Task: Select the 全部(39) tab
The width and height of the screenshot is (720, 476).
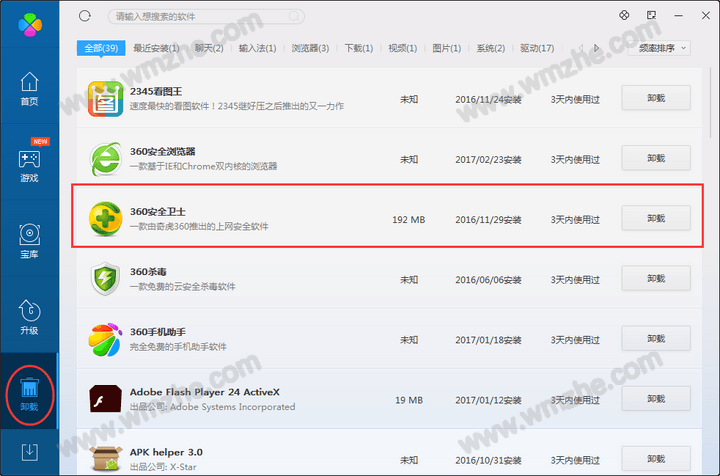Action: [101, 48]
